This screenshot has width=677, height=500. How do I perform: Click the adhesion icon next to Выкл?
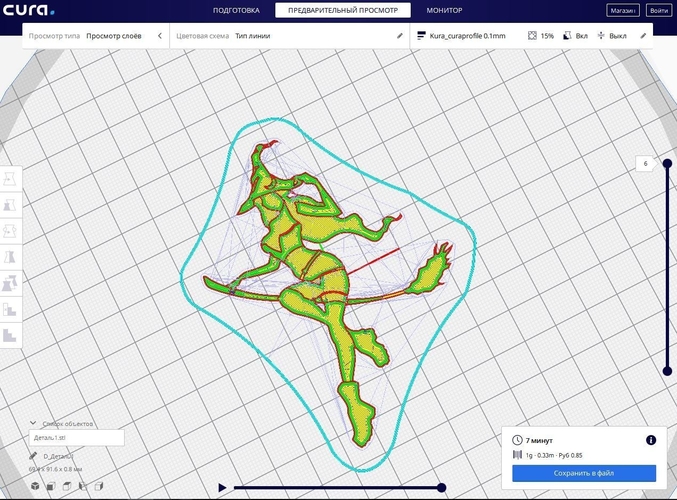point(601,36)
